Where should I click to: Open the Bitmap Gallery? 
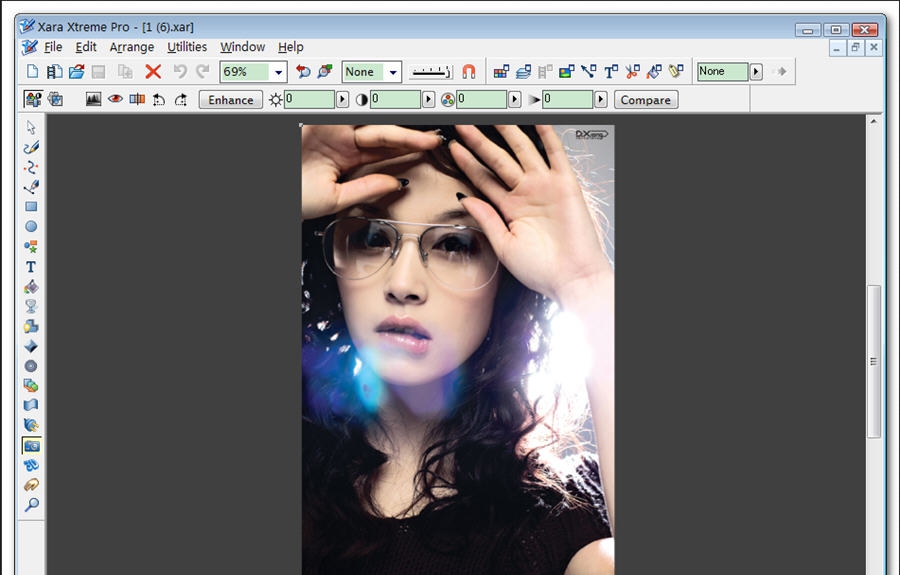click(x=567, y=71)
